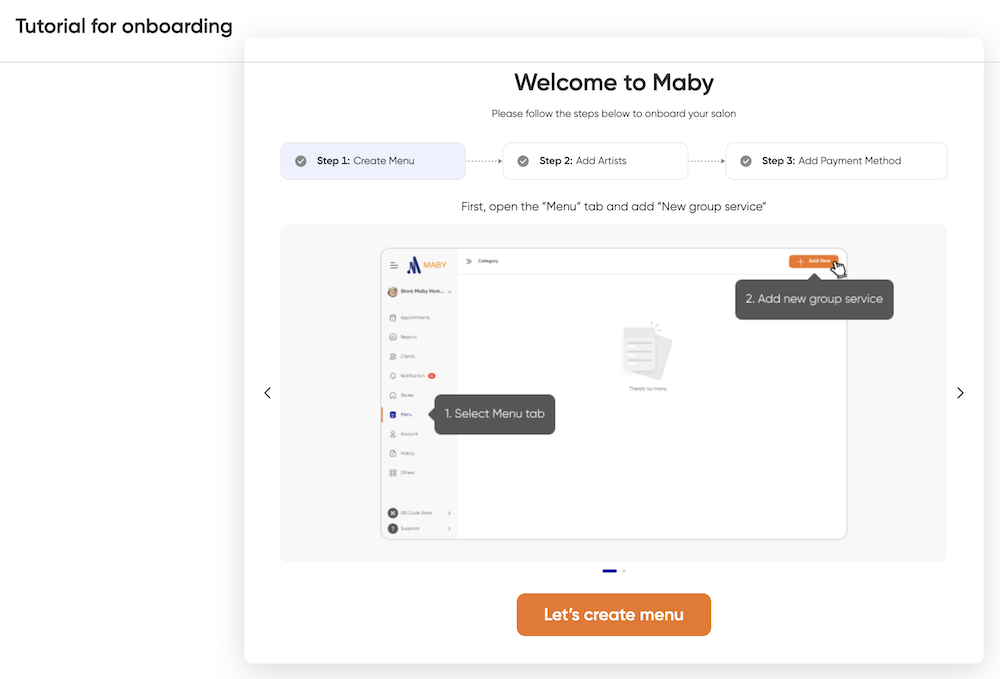Open Step 3: Add Payment Method
1000x679 pixels.
(836, 161)
